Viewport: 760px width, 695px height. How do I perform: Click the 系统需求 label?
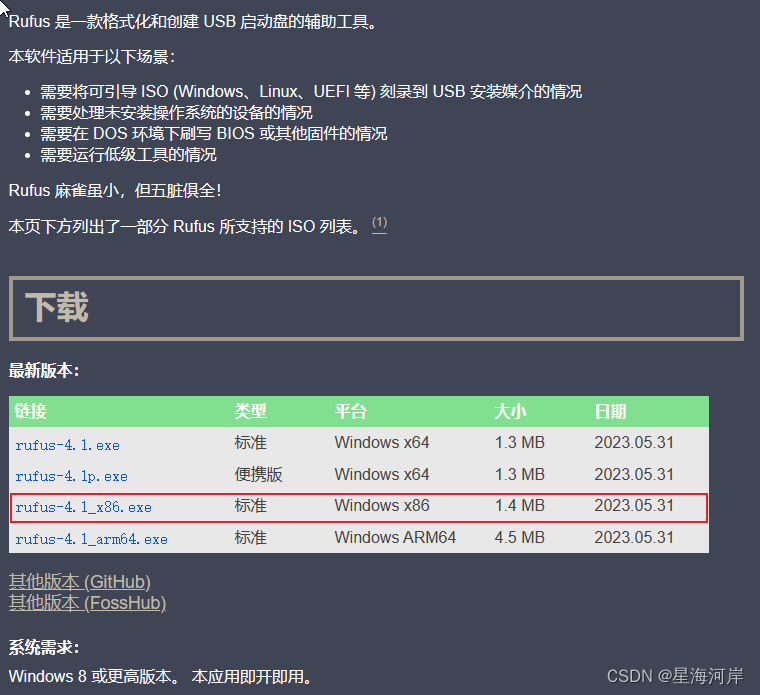[44, 648]
